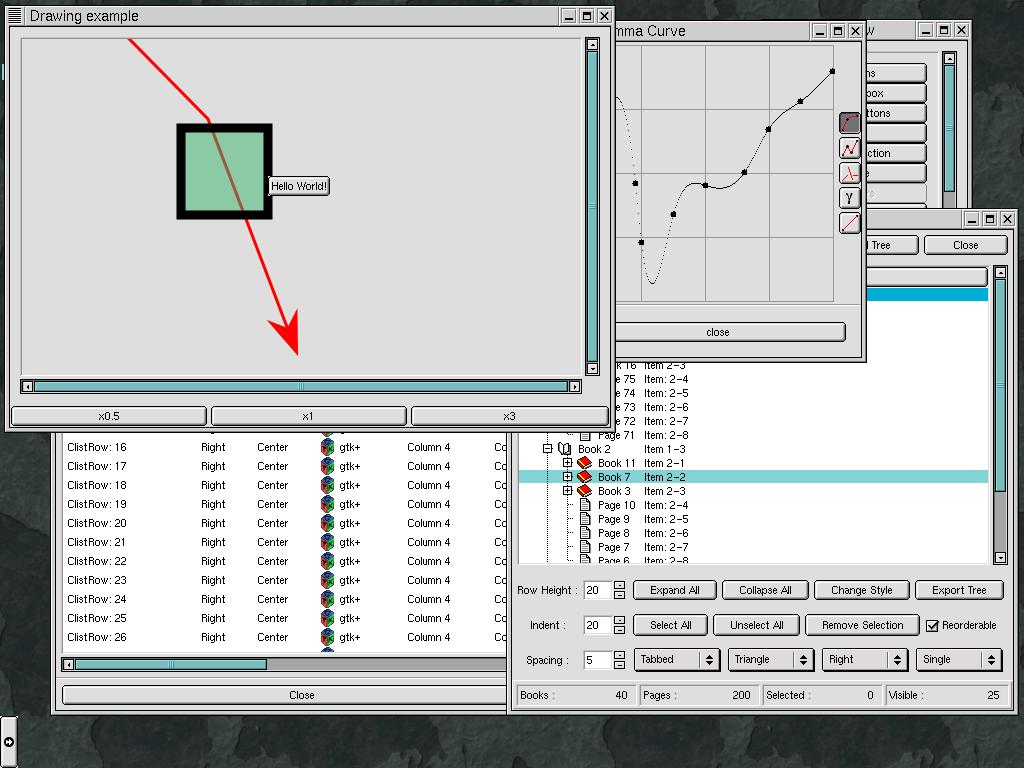Click the Remove Selection button
This screenshot has height=768, width=1024.
862,625
